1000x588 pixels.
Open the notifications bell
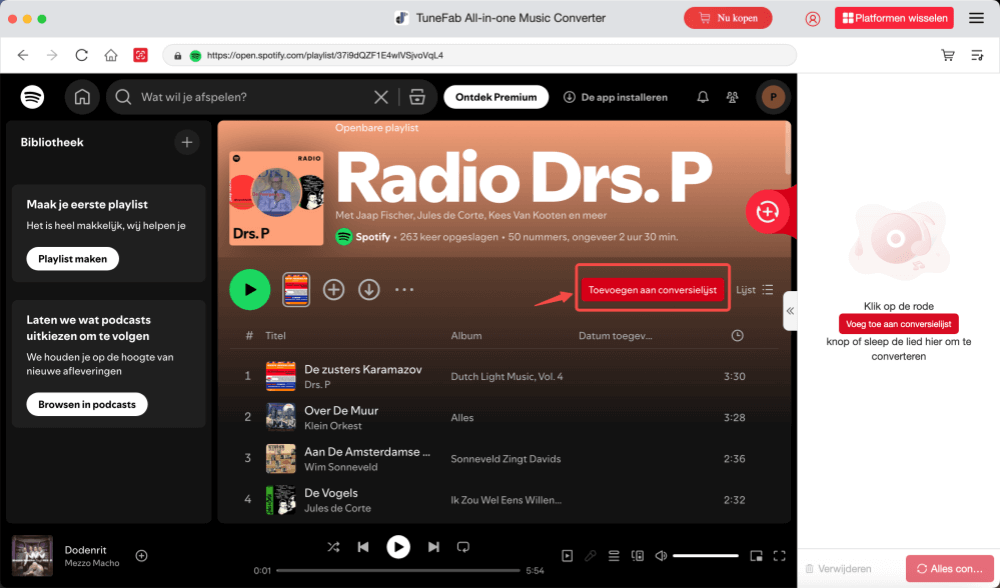703,97
